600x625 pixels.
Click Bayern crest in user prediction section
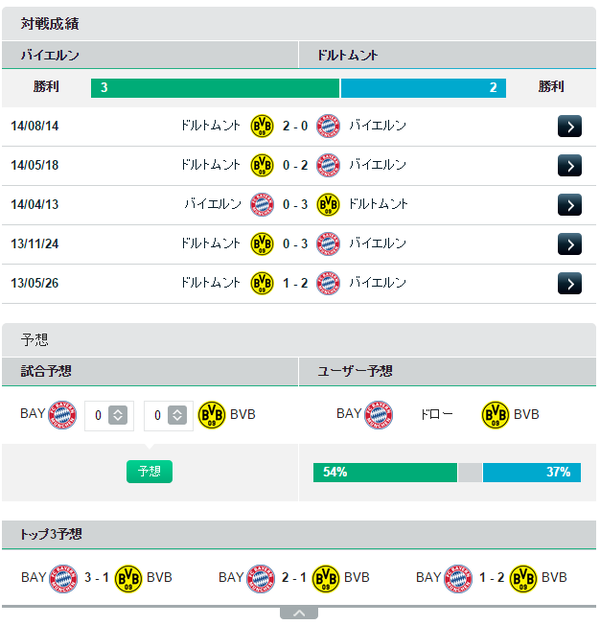[379, 415]
